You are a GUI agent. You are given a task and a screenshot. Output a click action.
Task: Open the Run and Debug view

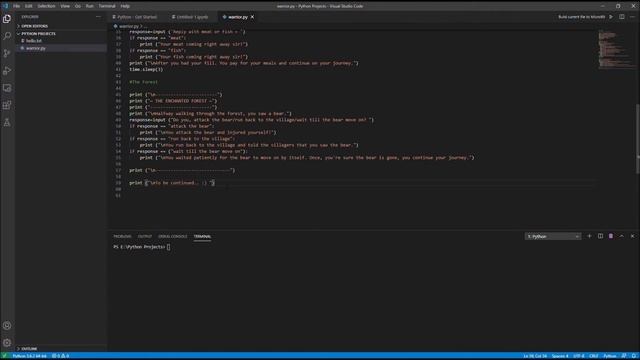pyautogui.click(x=7, y=71)
